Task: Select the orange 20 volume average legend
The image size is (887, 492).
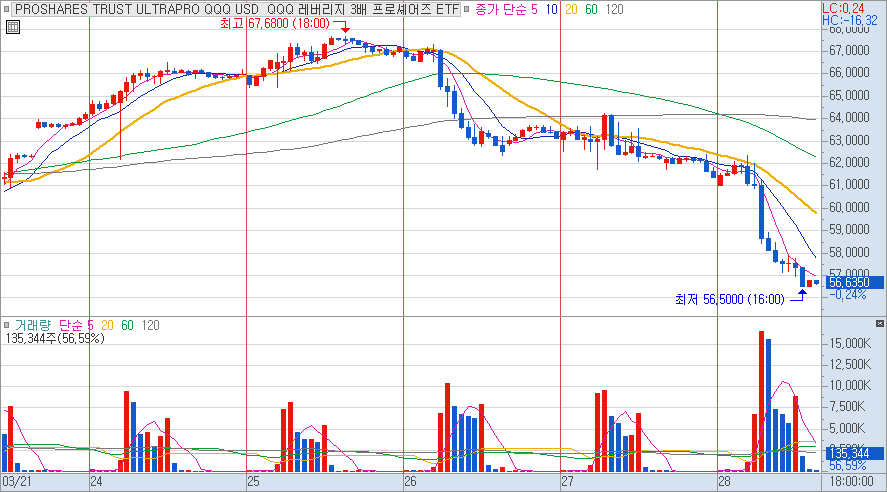Action: (x=107, y=325)
